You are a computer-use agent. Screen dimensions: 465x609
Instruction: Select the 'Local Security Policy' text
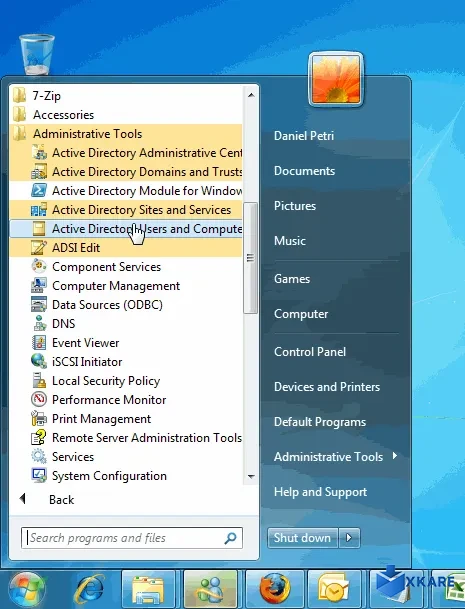pyautogui.click(x=106, y=381)
